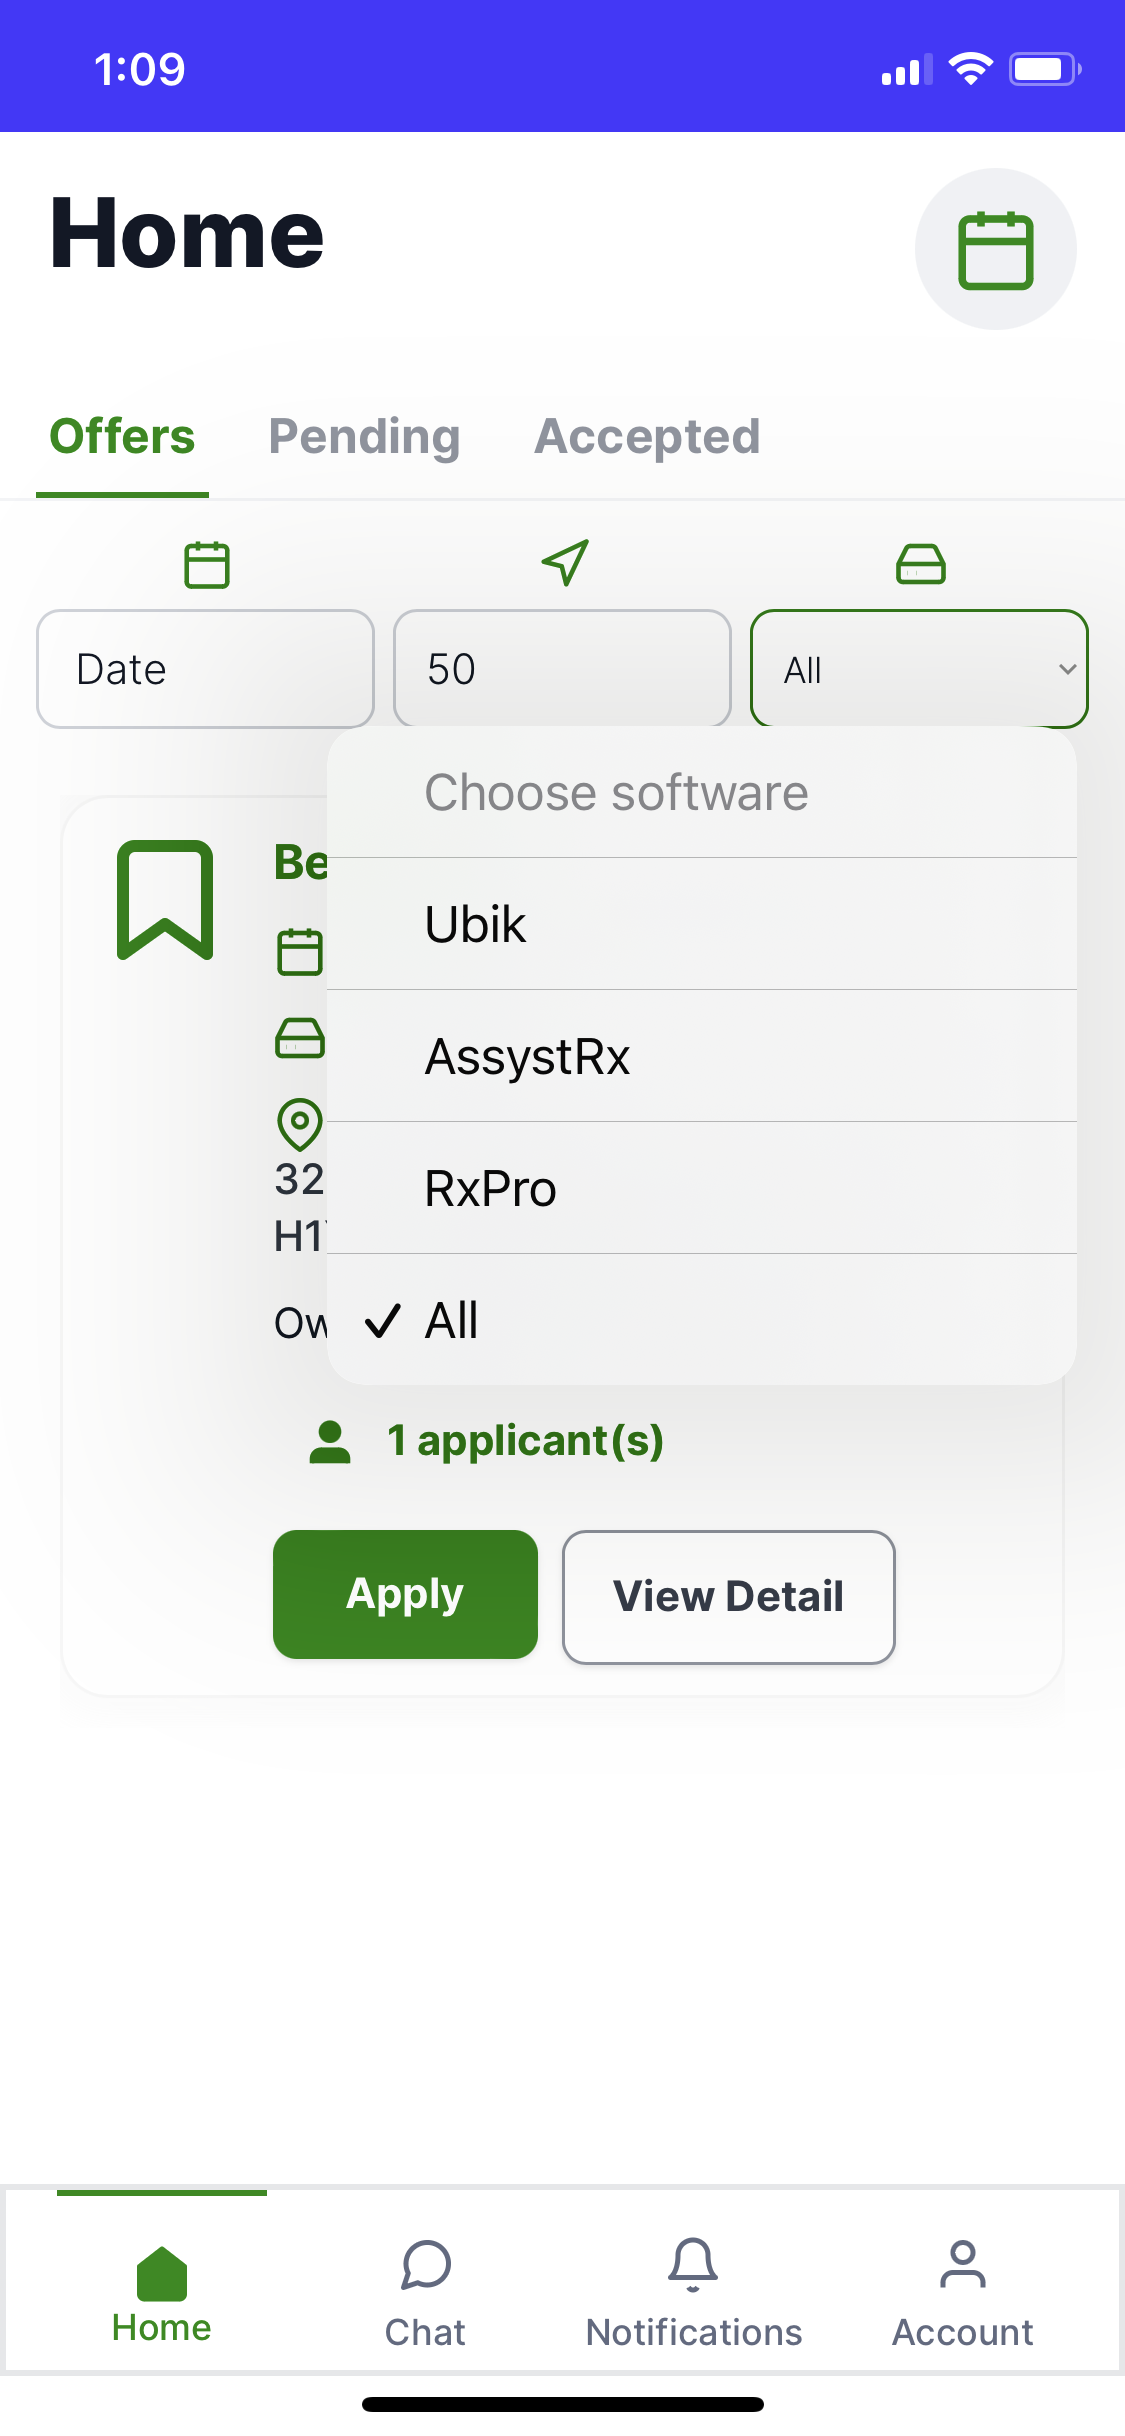Switch to the Pending tab
Screen dimensions: 1125x2436
click(364, 437)
